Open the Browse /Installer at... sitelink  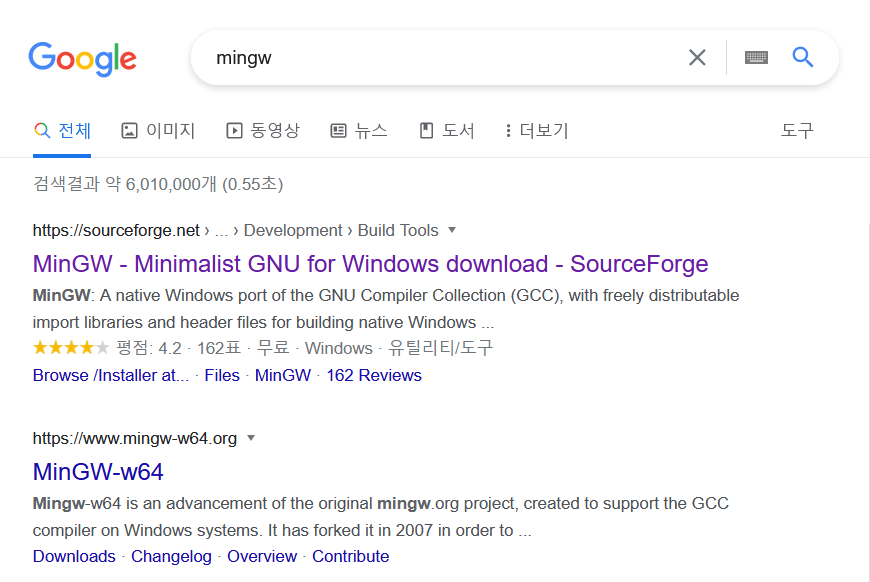pos(111,376)
